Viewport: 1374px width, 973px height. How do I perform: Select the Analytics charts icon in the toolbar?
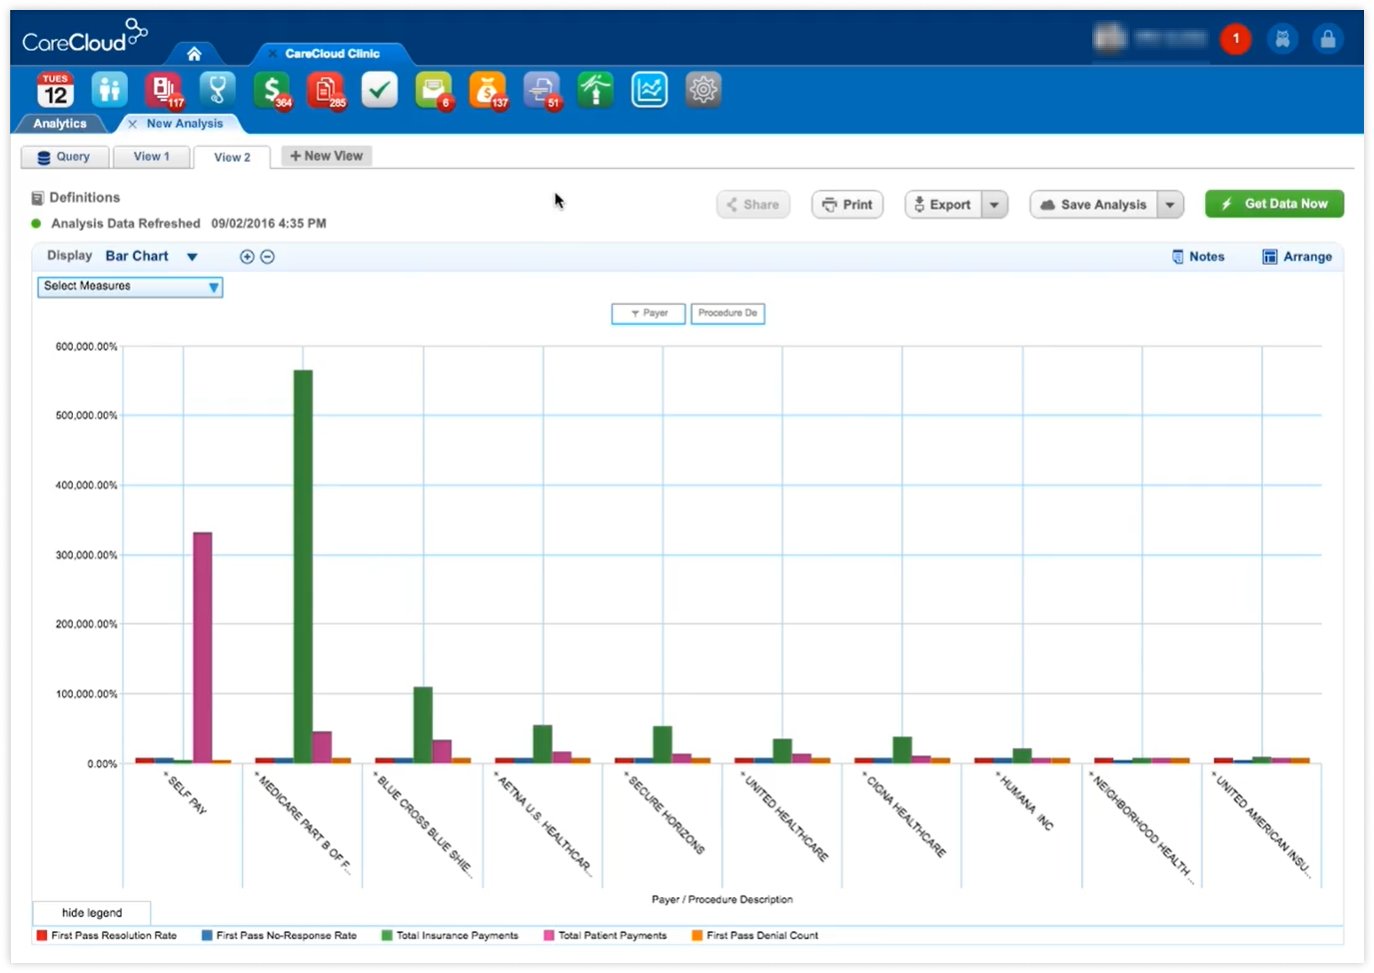click(x=648, y=89)
